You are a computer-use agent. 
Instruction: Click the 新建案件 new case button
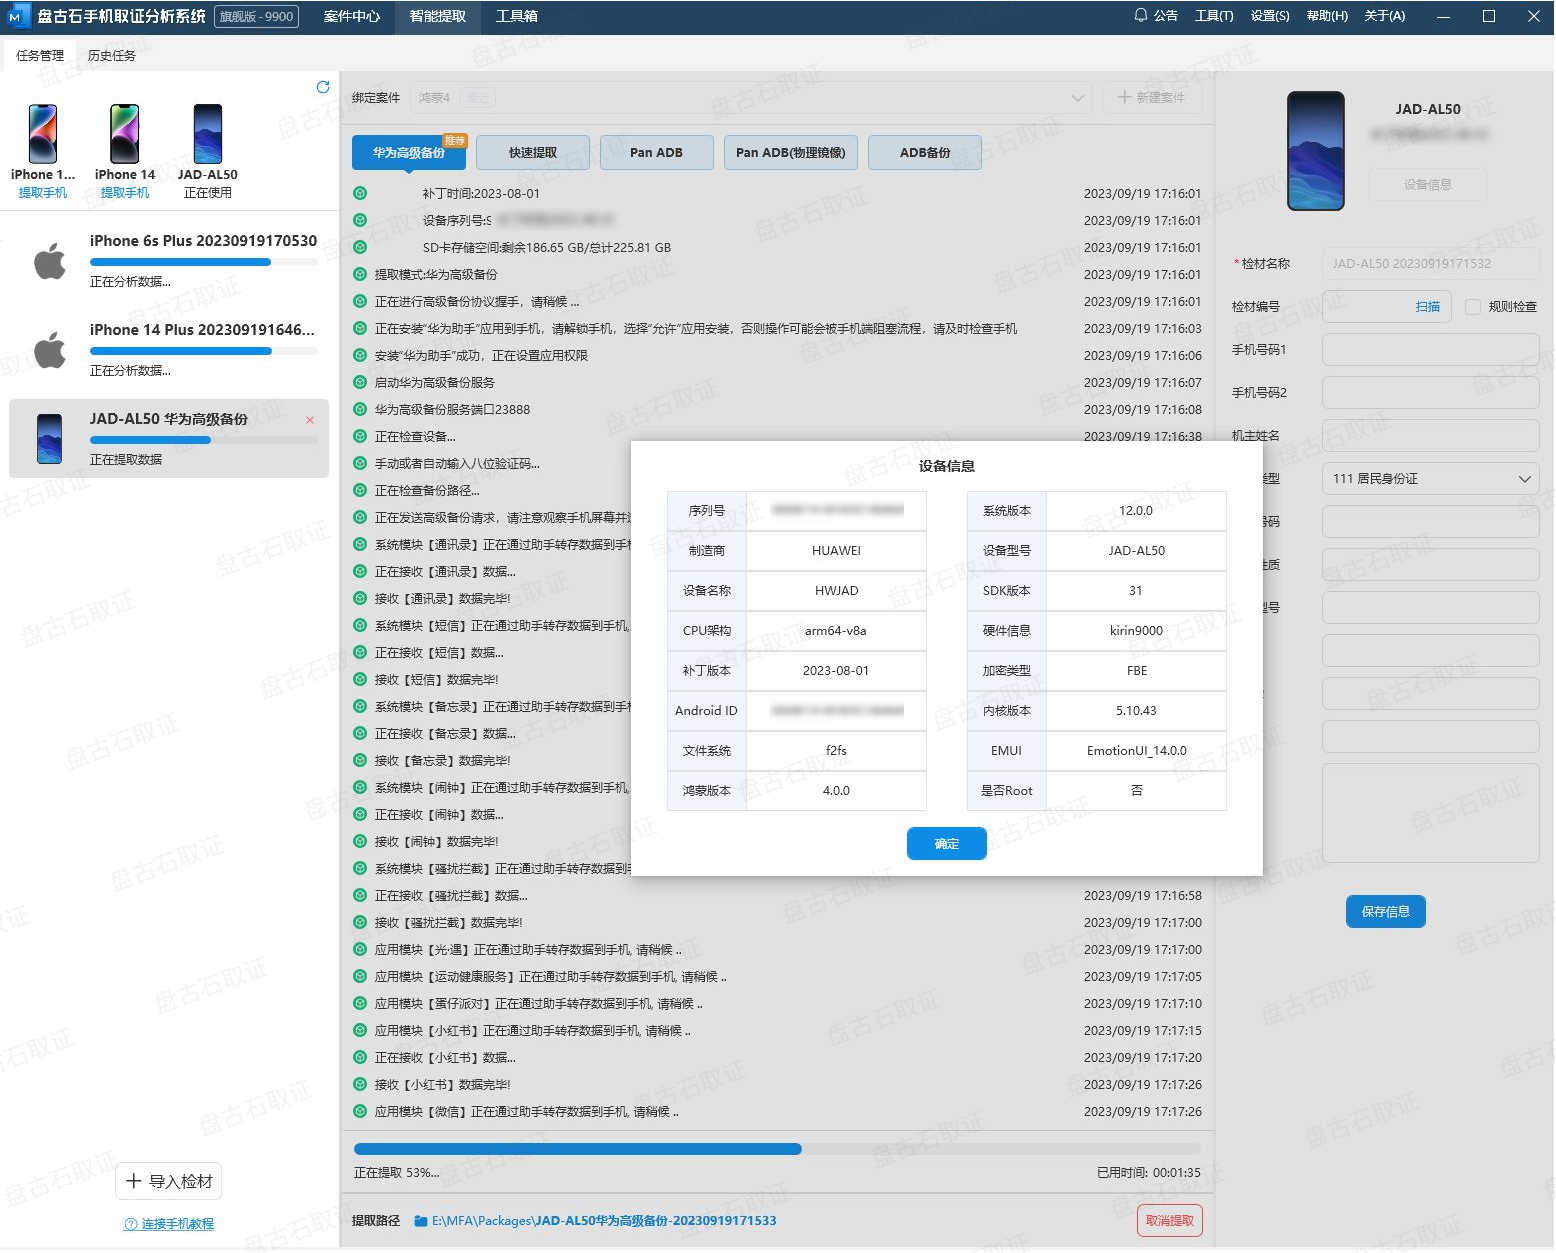(1152, 98)
